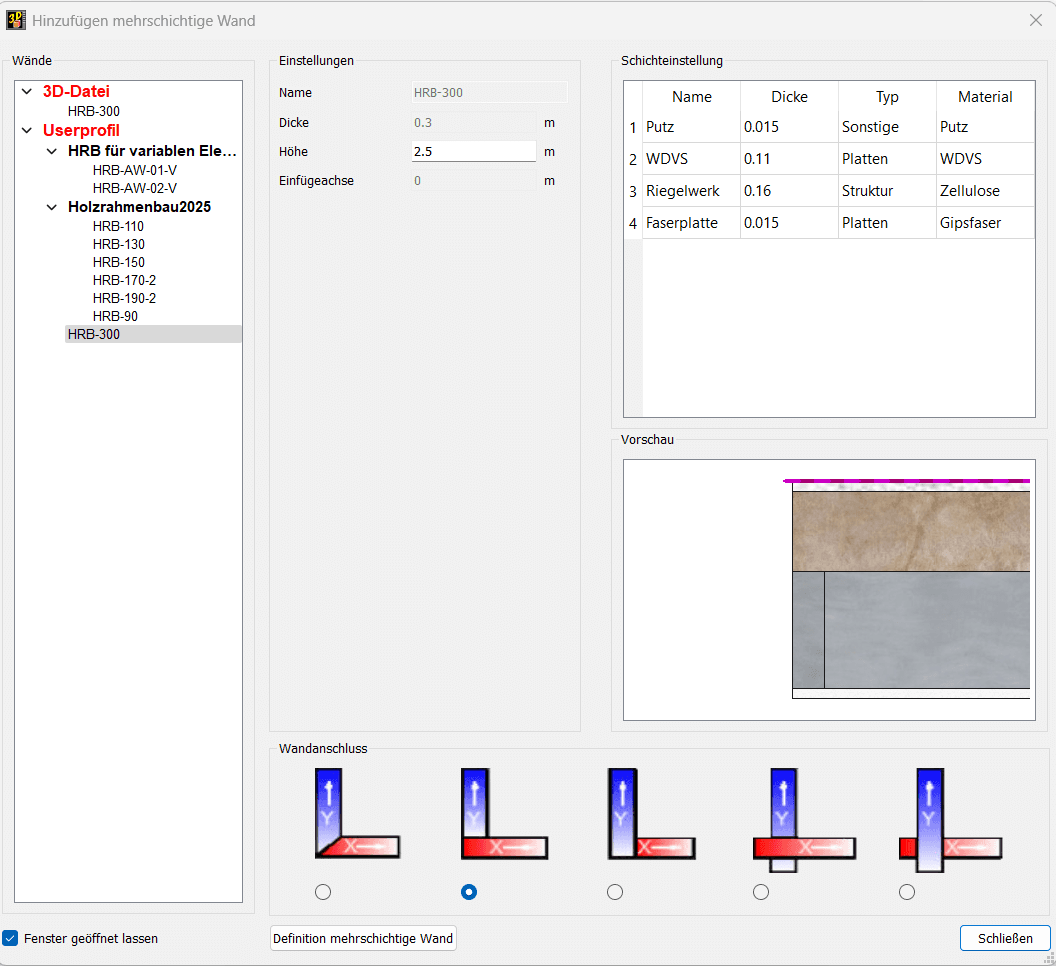
Task: Select the Riegelwerk layer row
Action: click(683, 191)
